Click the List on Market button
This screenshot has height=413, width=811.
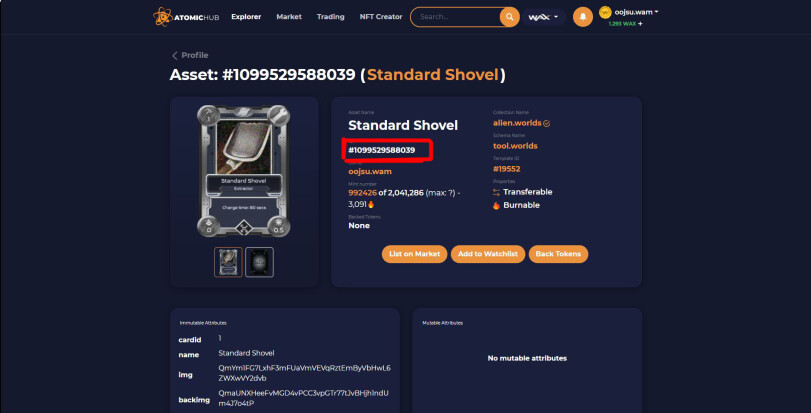[414, 254]
